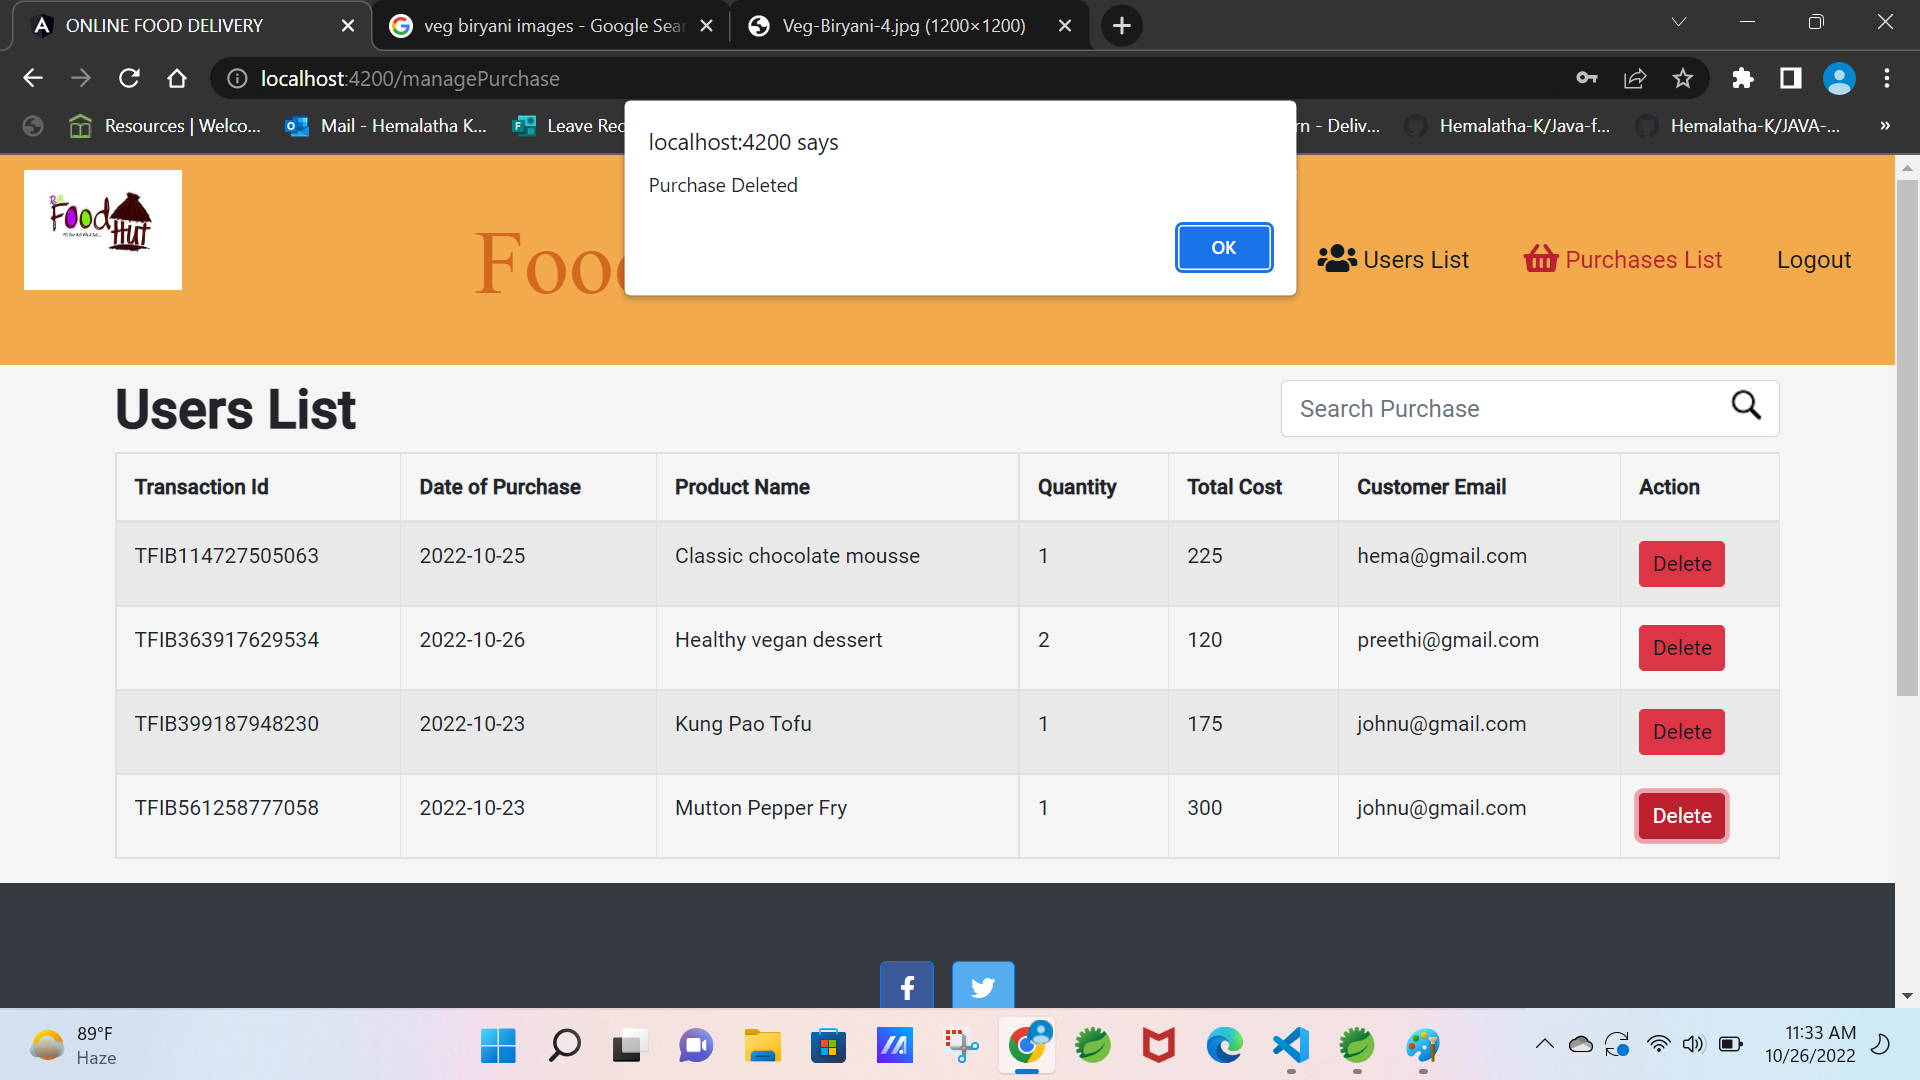Open Visual Studio Code from the taskbar

point(1291,1046)
